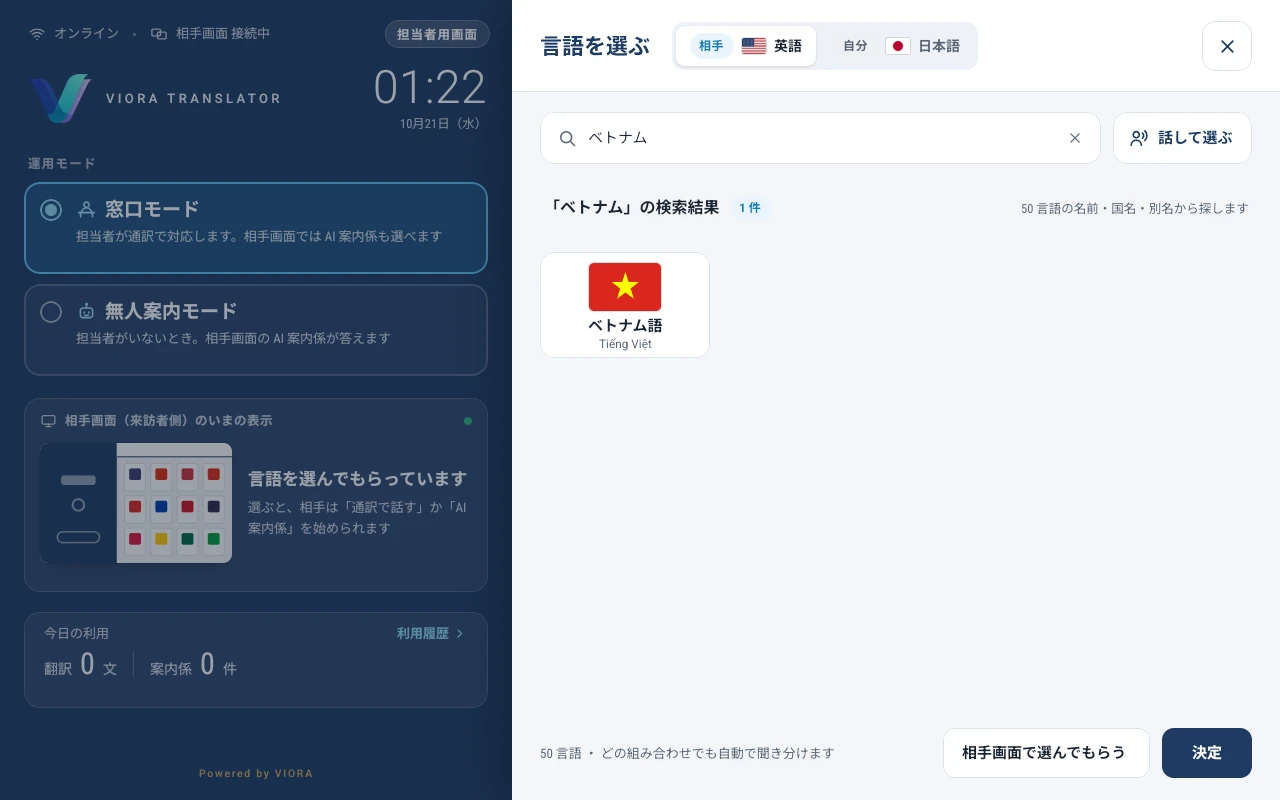Select the ベトナム語 language card
This screenshot has height=800, width=1280.
tap(625, 305)
